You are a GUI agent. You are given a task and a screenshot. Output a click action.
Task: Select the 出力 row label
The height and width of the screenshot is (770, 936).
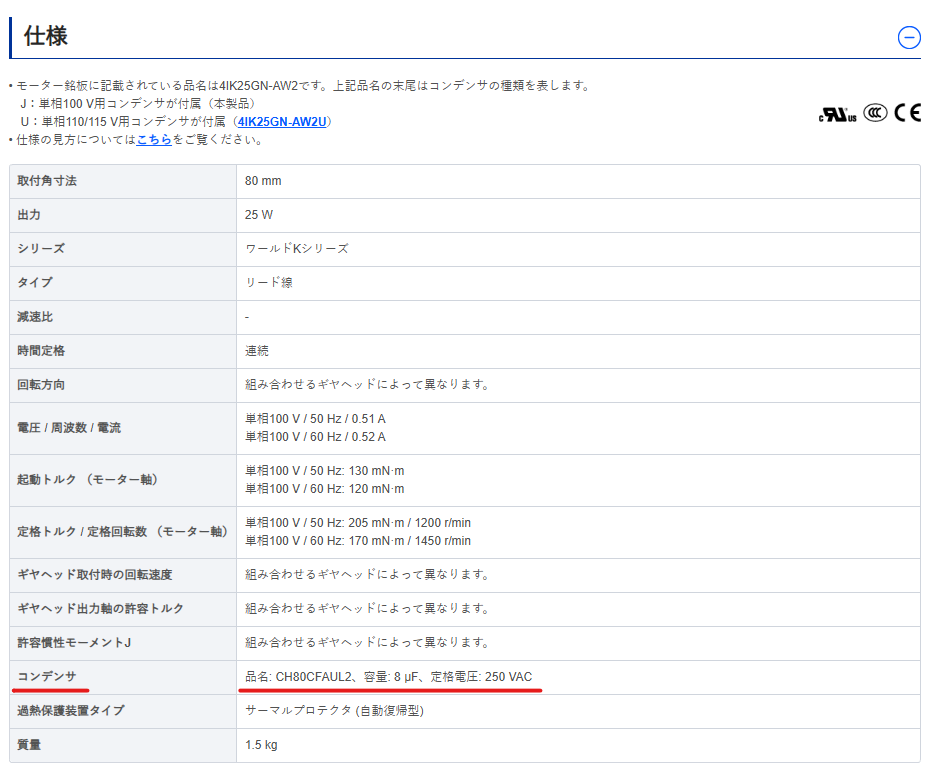pyautogui.click(x=29, y=215)
